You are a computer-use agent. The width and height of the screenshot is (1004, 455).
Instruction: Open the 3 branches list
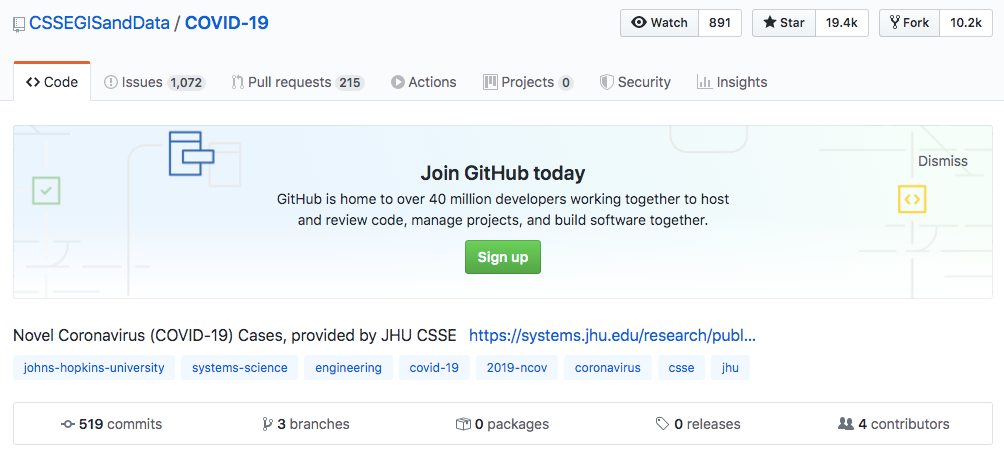pos(305,424)
